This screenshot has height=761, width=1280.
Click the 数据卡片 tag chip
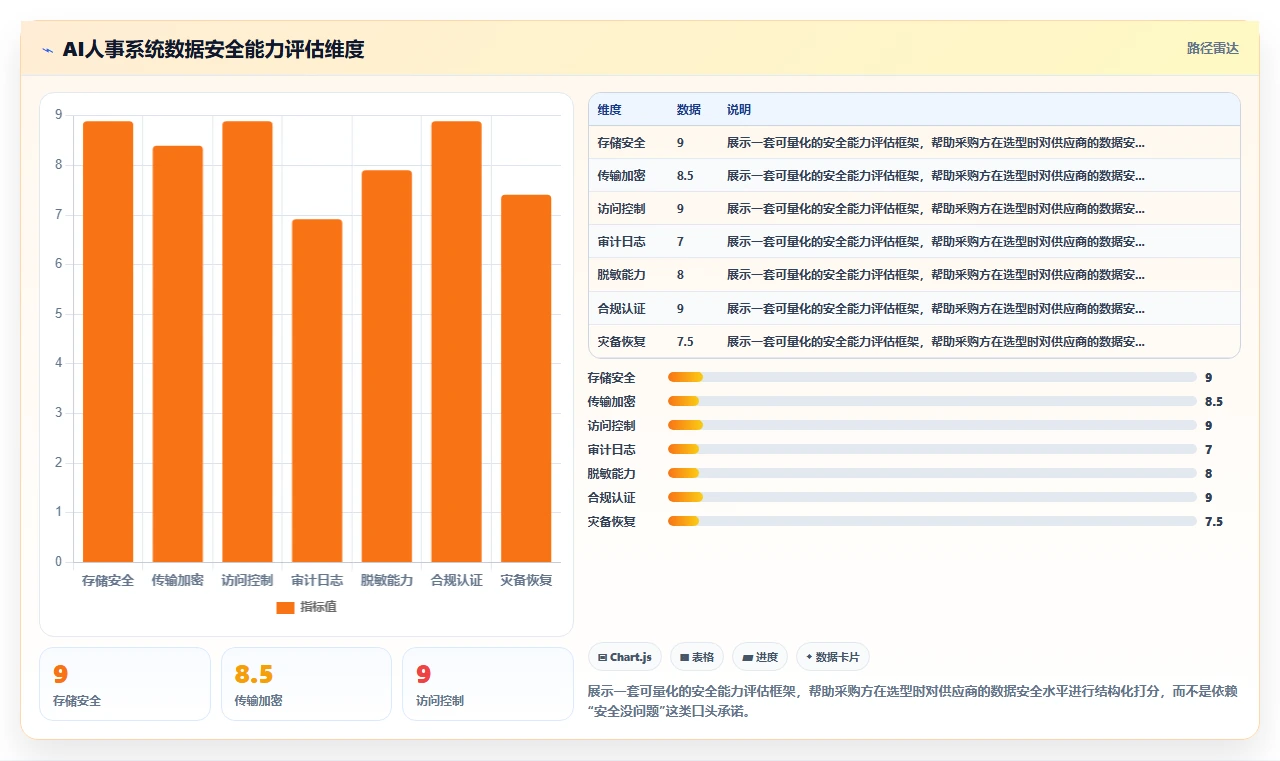point(833,657)
